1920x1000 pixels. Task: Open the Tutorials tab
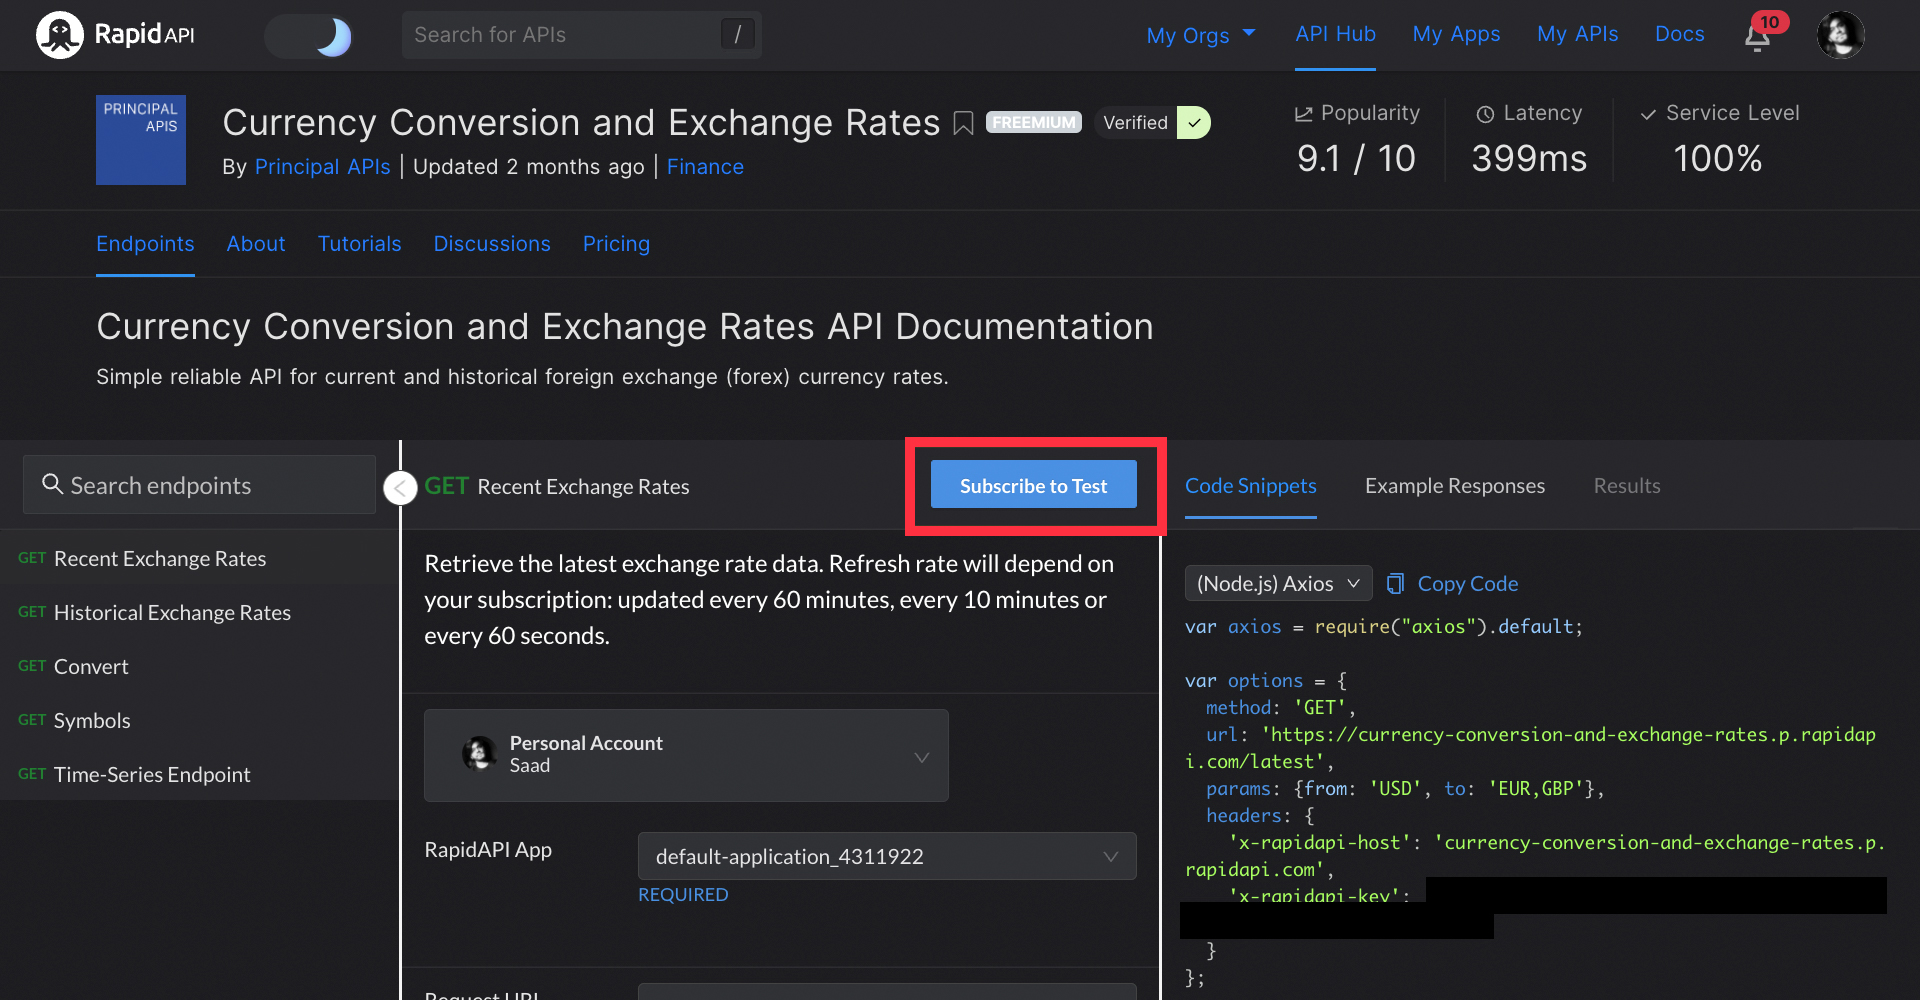(359, 244)
